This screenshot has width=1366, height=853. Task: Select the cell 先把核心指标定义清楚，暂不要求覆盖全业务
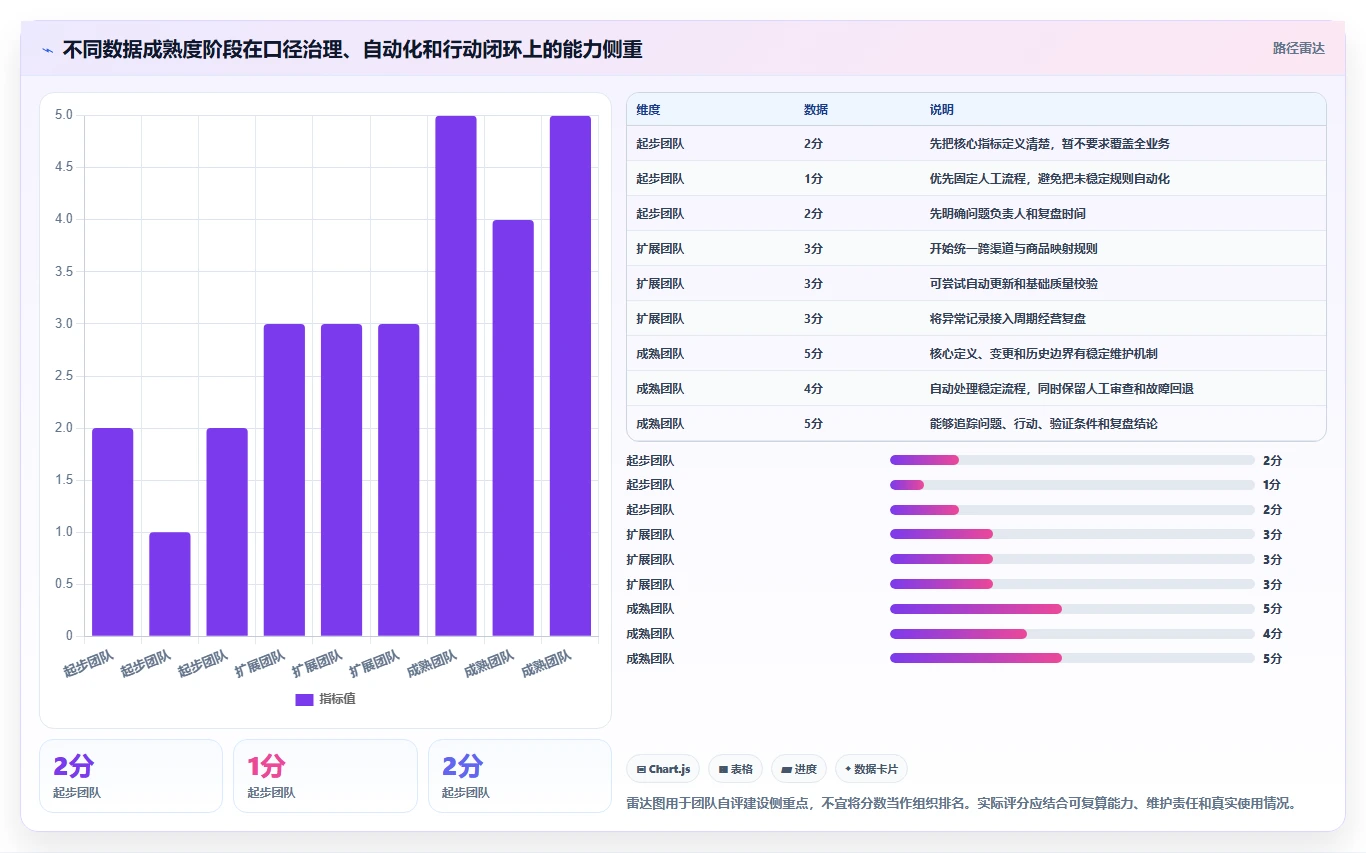[x=1050, y=144]
